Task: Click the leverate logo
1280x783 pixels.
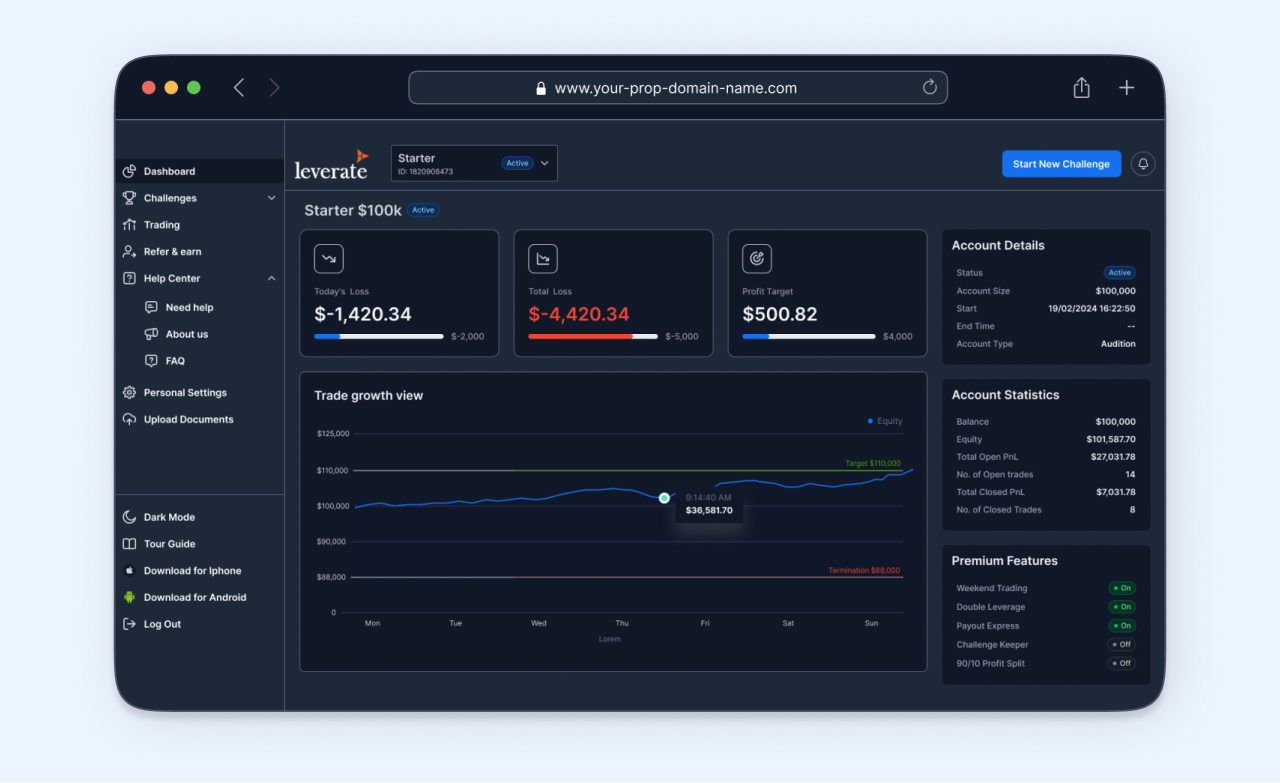Action: (331, 165)
